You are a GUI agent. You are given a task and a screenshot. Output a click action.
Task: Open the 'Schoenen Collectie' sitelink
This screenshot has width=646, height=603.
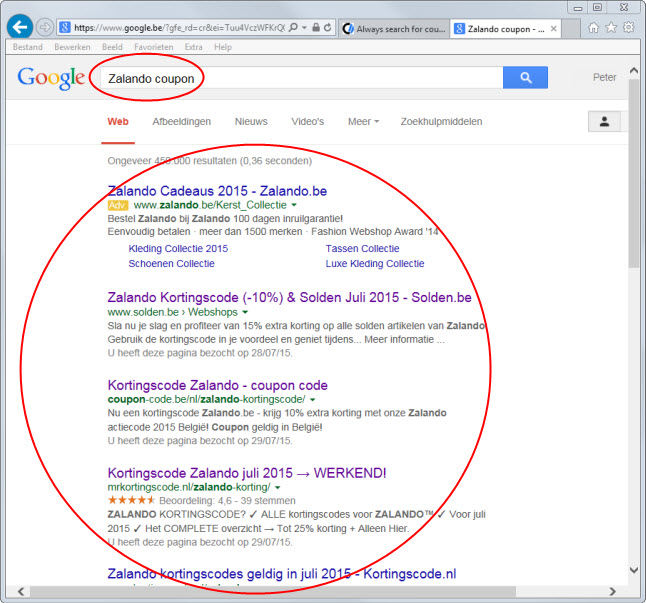pos(171,263)
